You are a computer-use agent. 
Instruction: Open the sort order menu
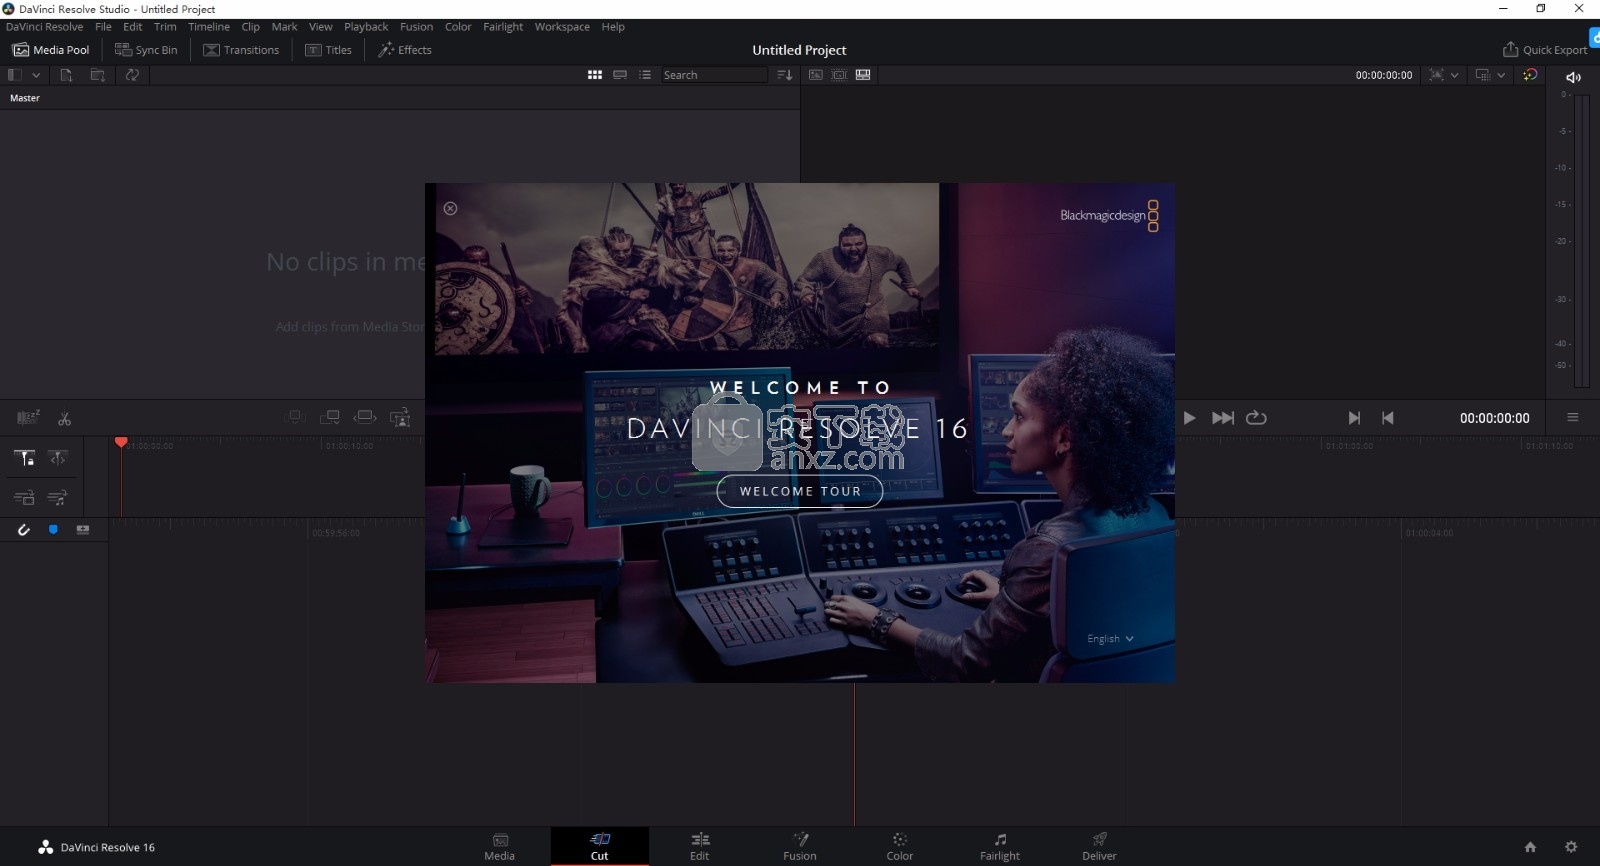[x=785, y=75]
